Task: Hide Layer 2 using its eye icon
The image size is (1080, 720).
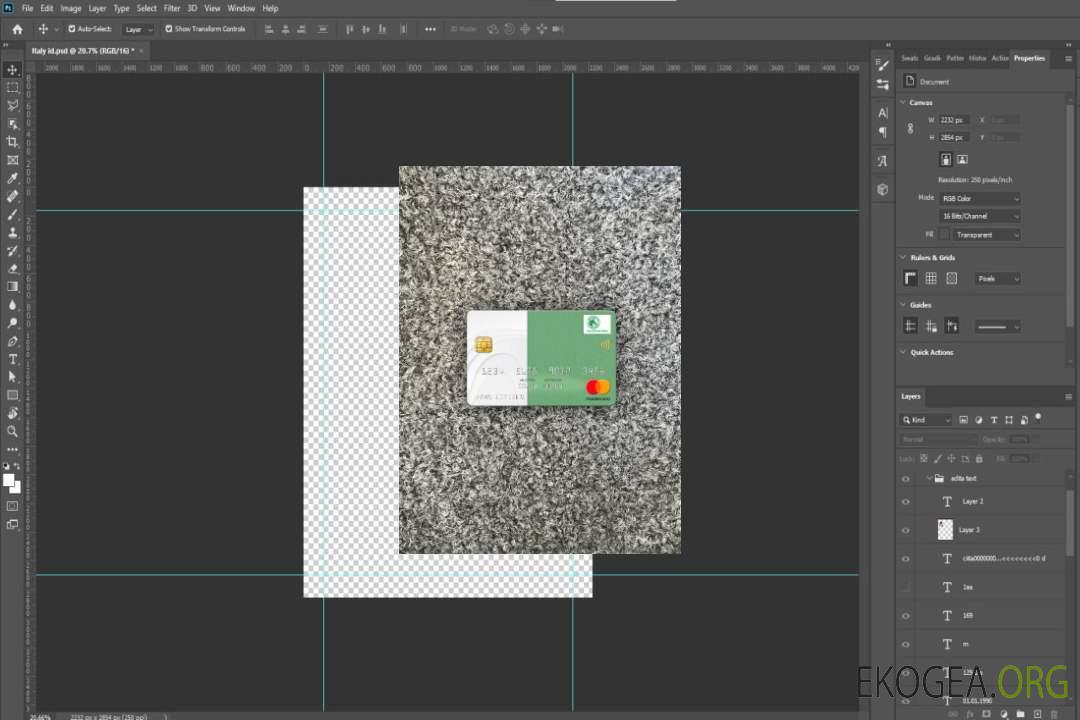Action: [906, 502]
